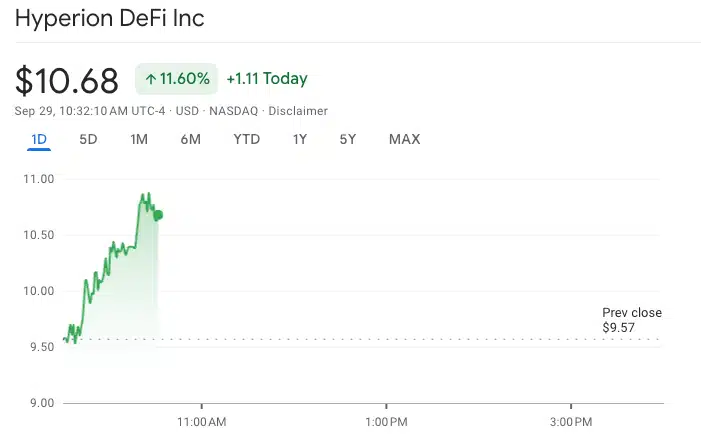
Task: Click the 11:00 AM axis label
Action: click(x=202, y=422)
